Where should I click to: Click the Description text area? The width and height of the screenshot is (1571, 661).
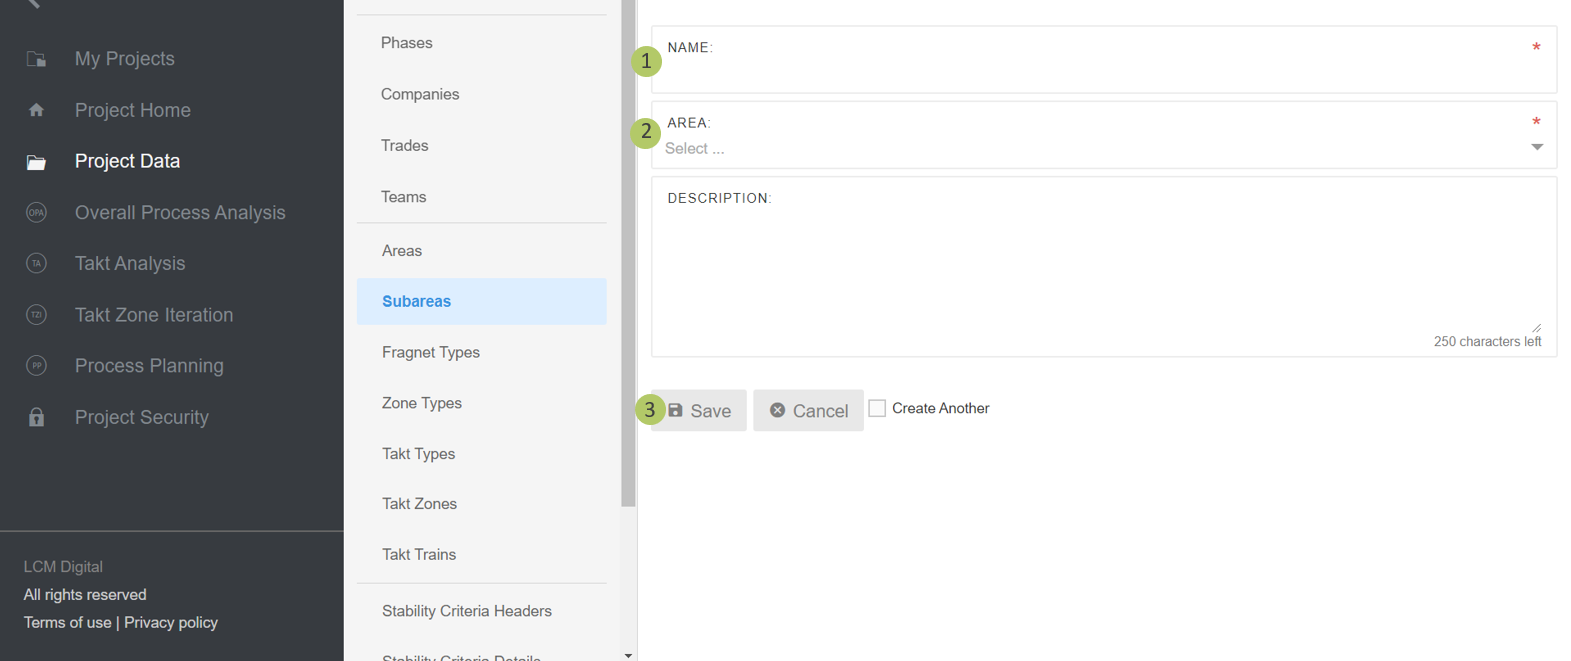1100,265
